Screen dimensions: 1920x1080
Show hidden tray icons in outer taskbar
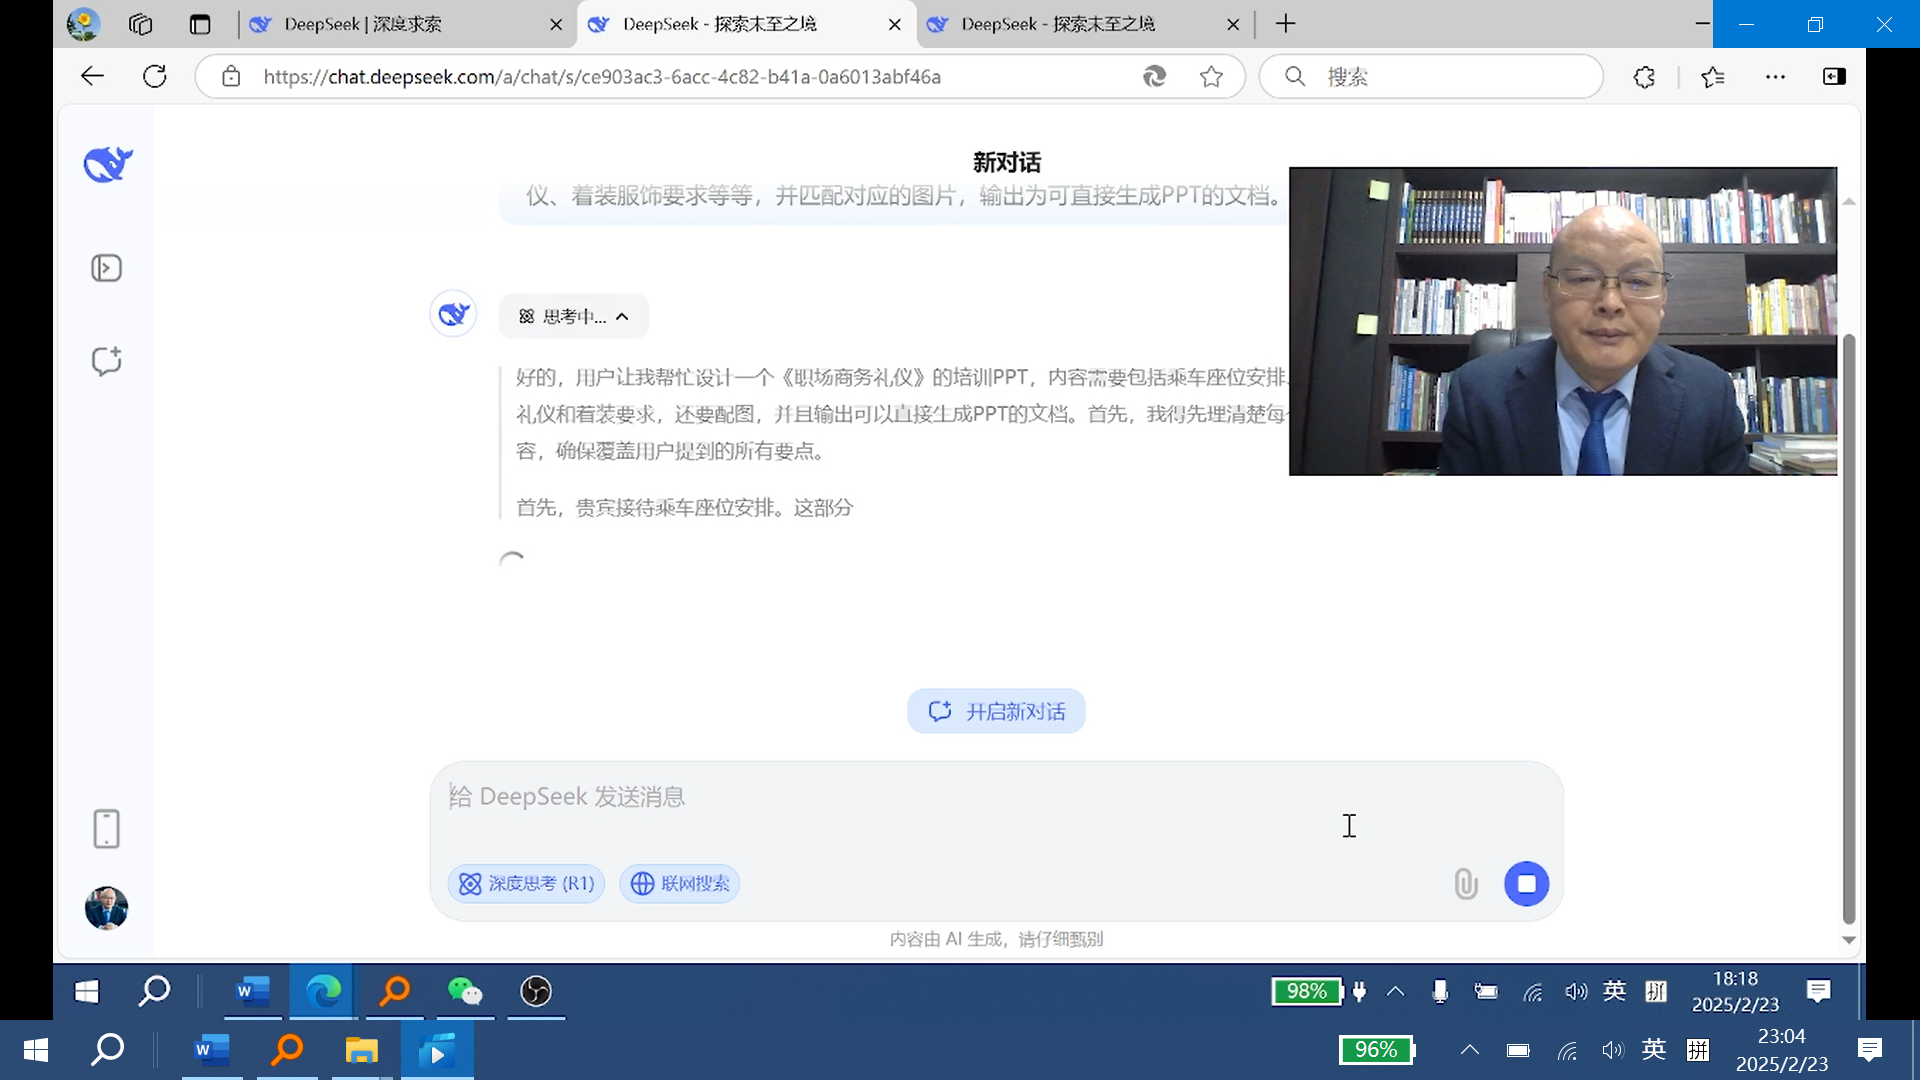point(1469,1050)
